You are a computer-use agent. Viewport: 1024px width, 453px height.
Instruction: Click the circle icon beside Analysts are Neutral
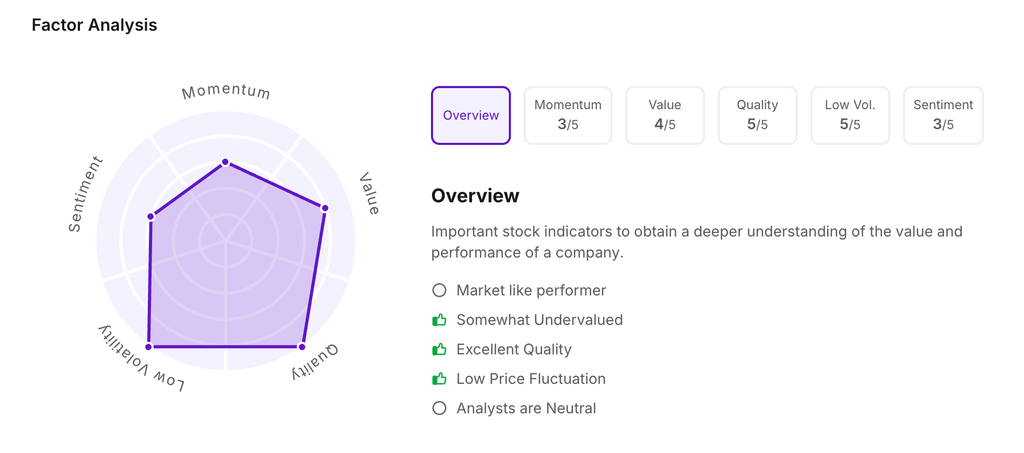tap(439, 408)
